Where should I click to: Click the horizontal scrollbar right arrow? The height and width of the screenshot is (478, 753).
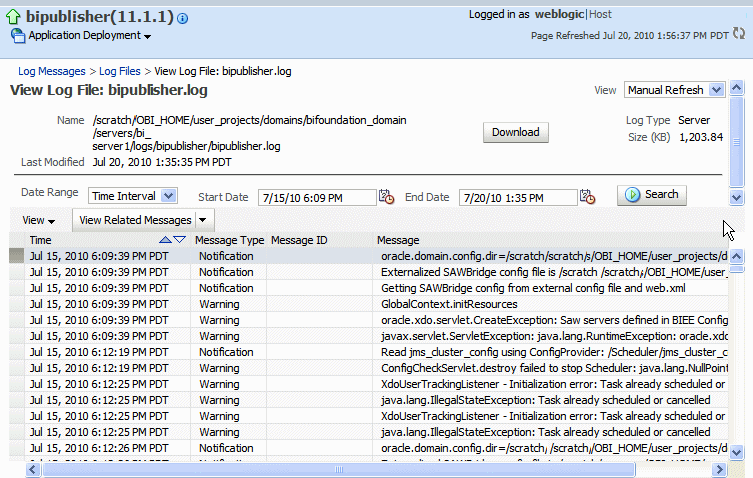(x=719, y=469)
